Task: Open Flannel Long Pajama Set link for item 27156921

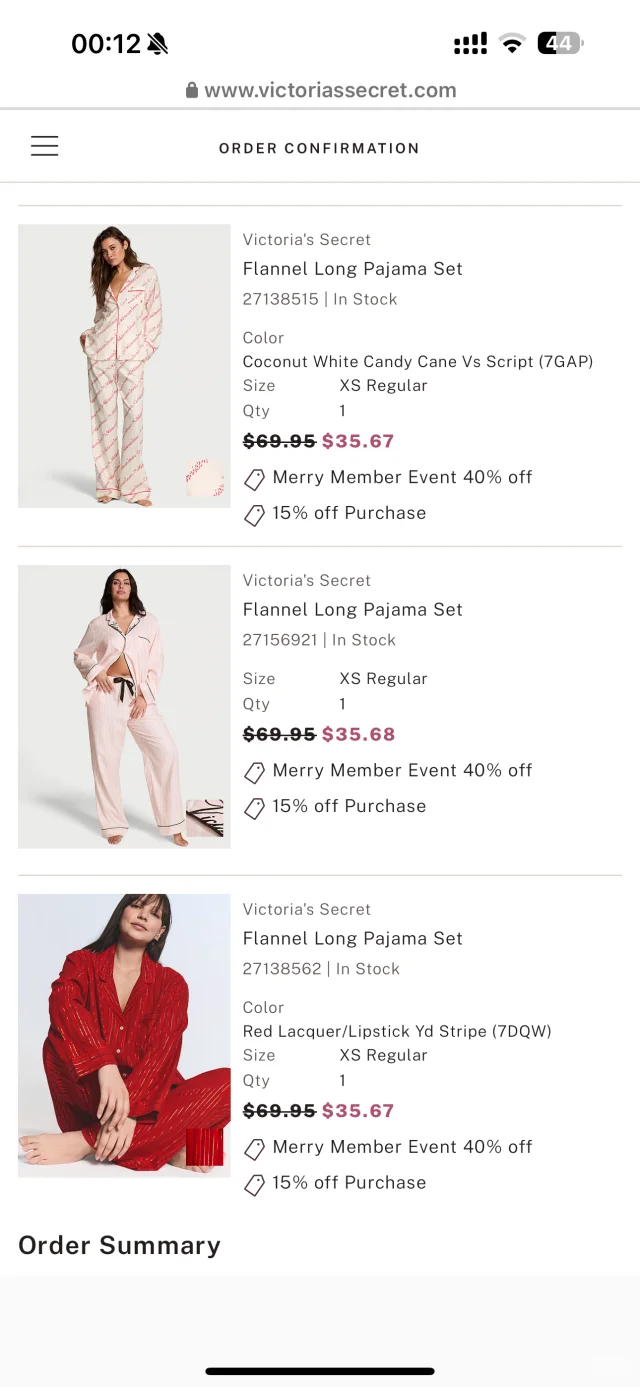Action: (x=352, y=610)
